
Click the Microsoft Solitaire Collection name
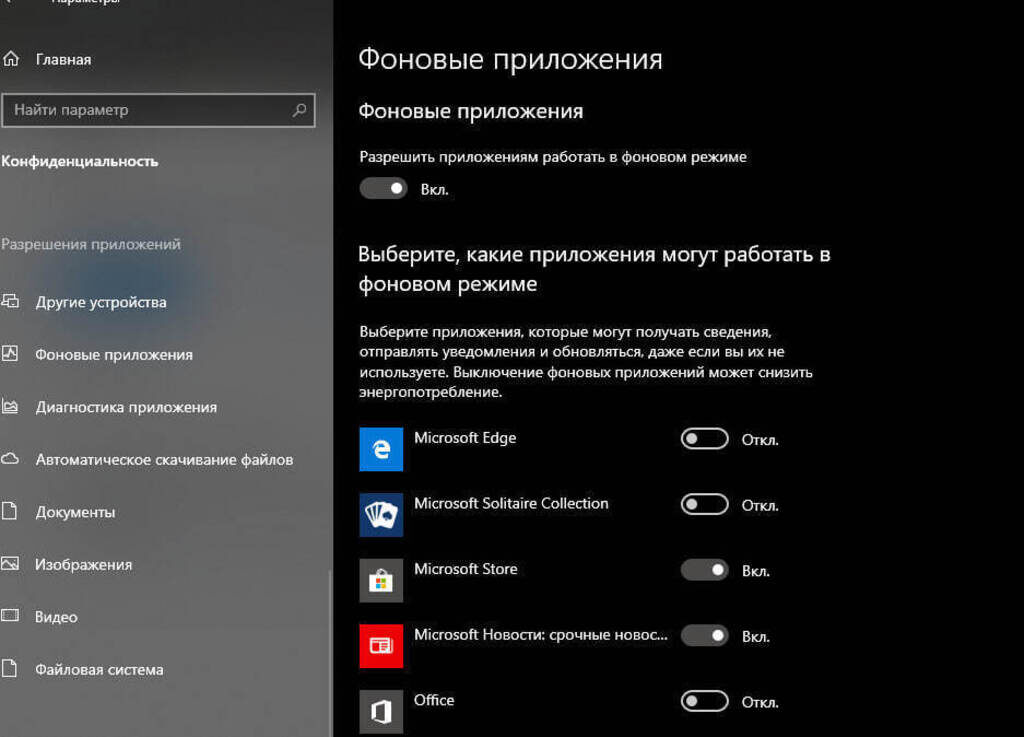511,503
